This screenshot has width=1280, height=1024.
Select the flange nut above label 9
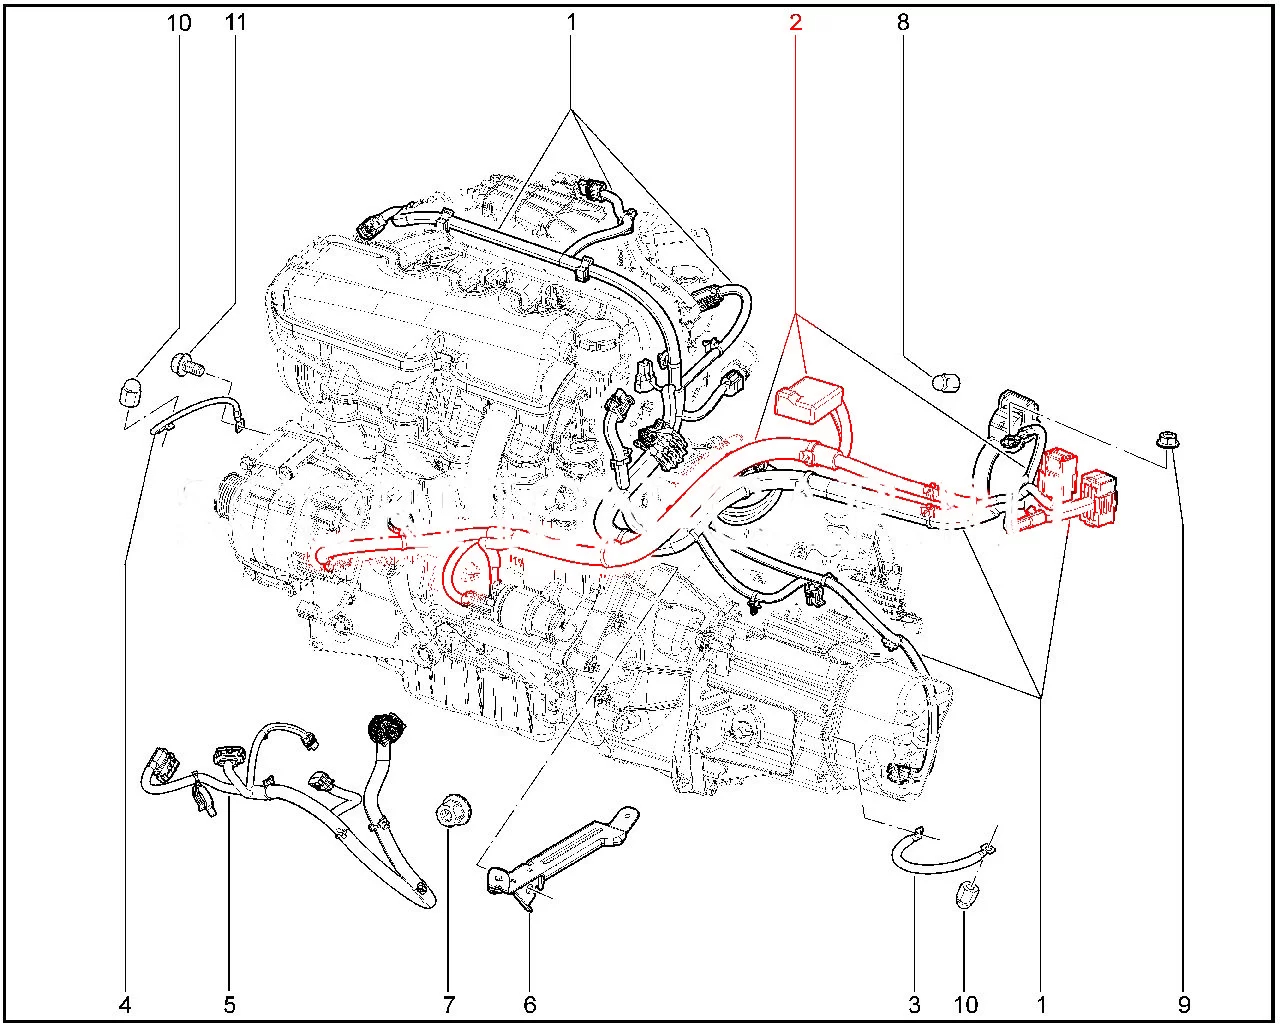1167,439
